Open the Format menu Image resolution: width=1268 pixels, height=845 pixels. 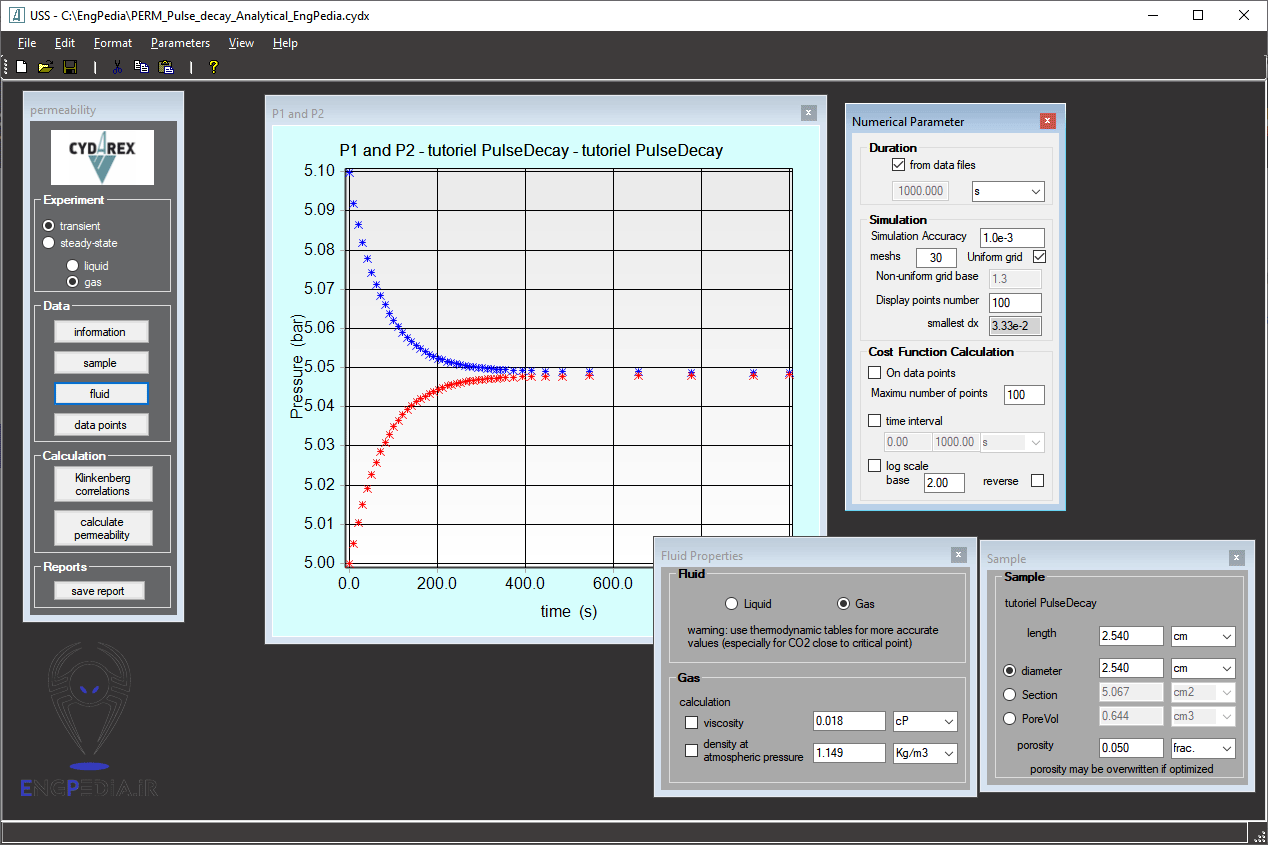tap(113, 43)
